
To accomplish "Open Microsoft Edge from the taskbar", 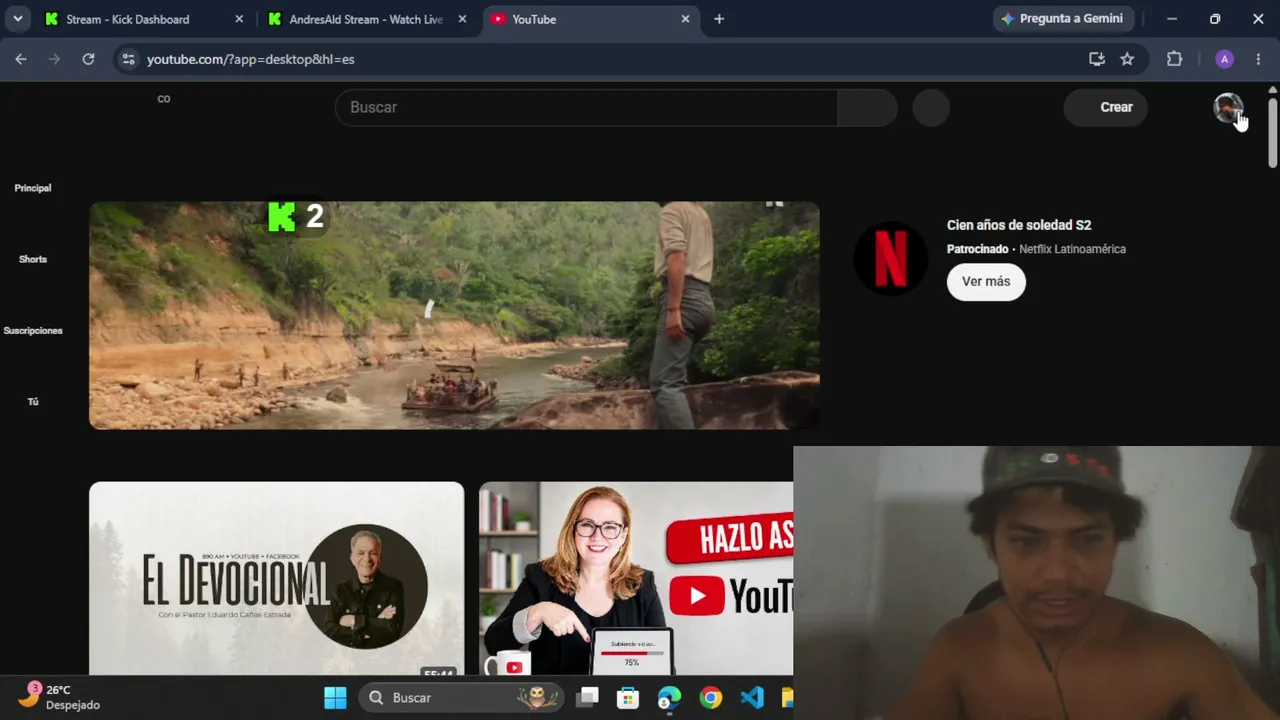I will pos(669,697).
